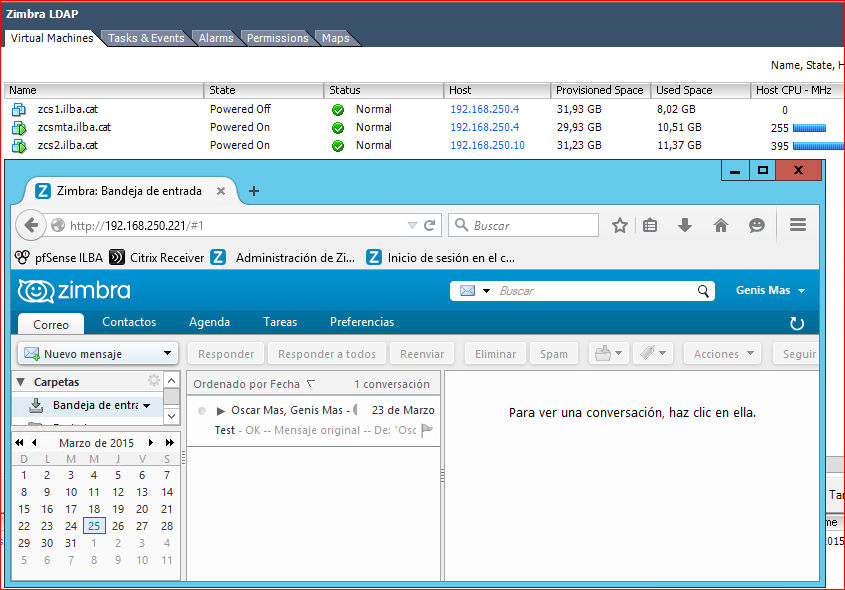The height and width of the screenshot is (590, 845).
Task: Click the Responder a todos button
Action: (327, 353)
